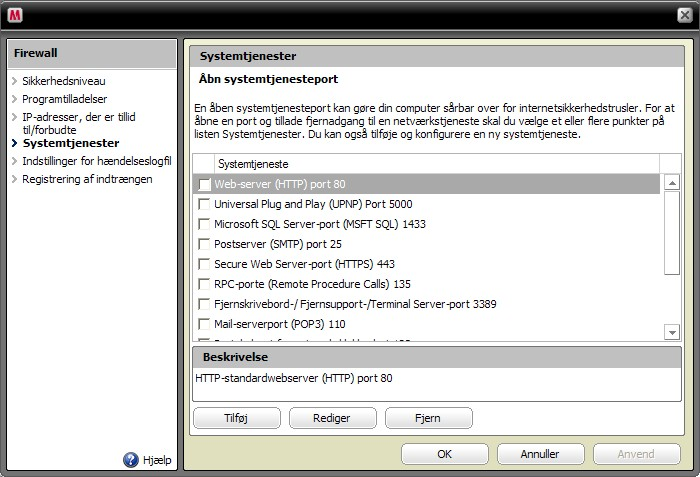This screenshot has width=700, height=477.
Task: Enable Web-server (HTTP) port 80 checkbox
Action: [204, 184]
